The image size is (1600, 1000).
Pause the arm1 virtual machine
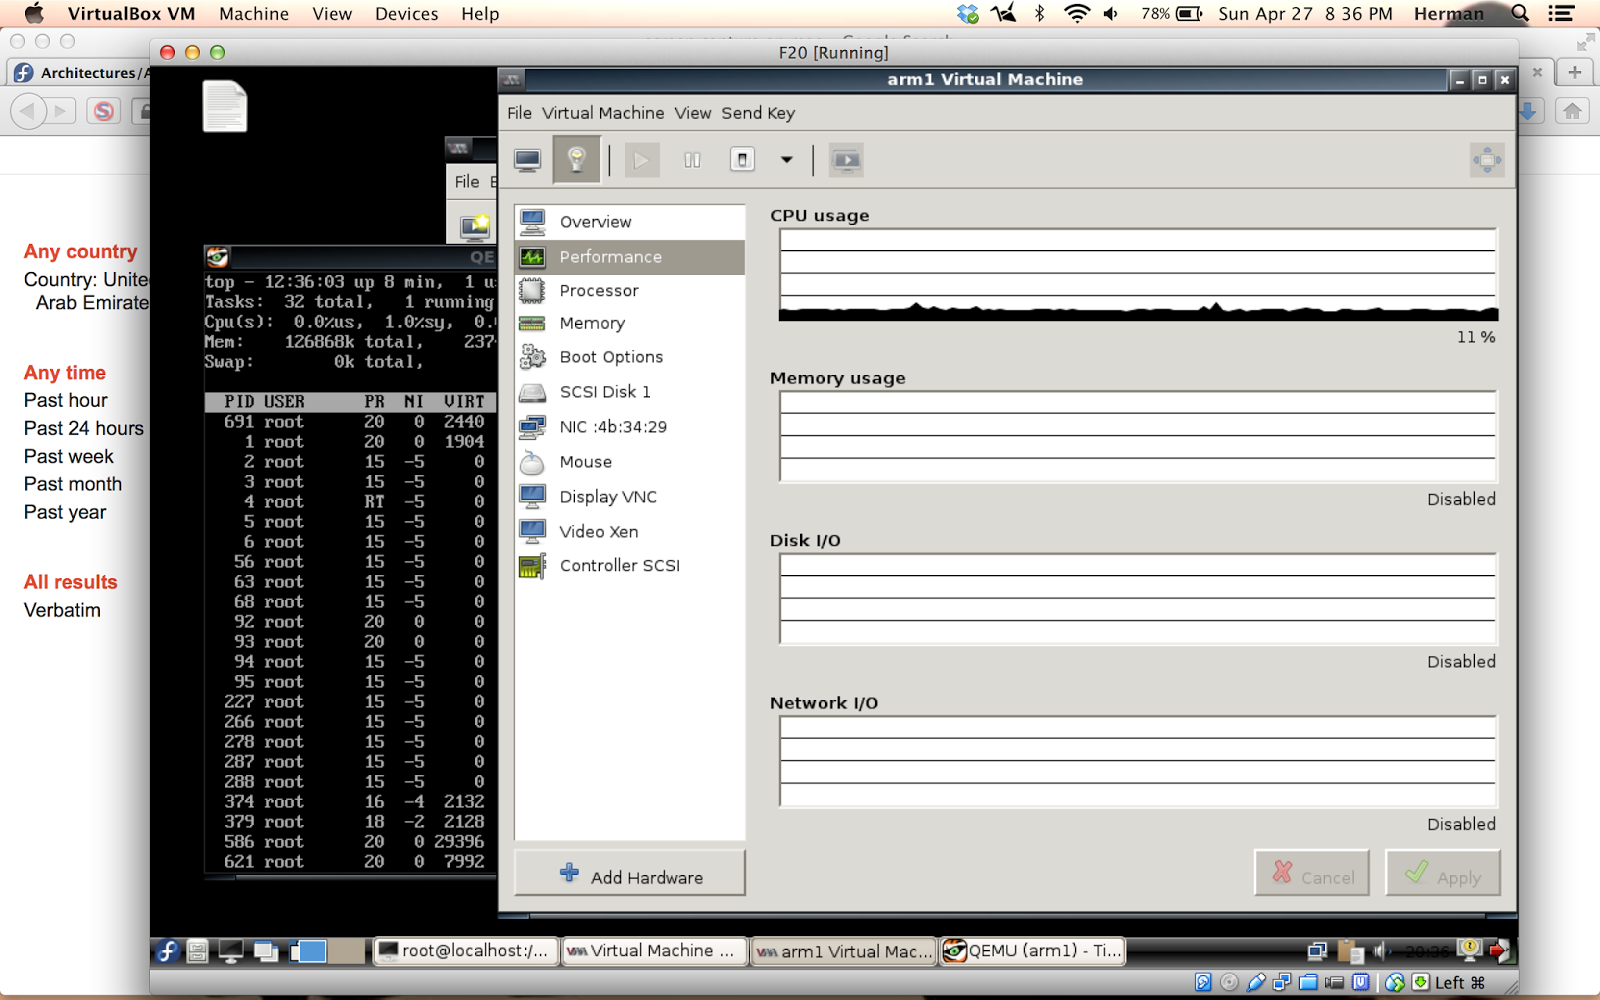(692, 160)
